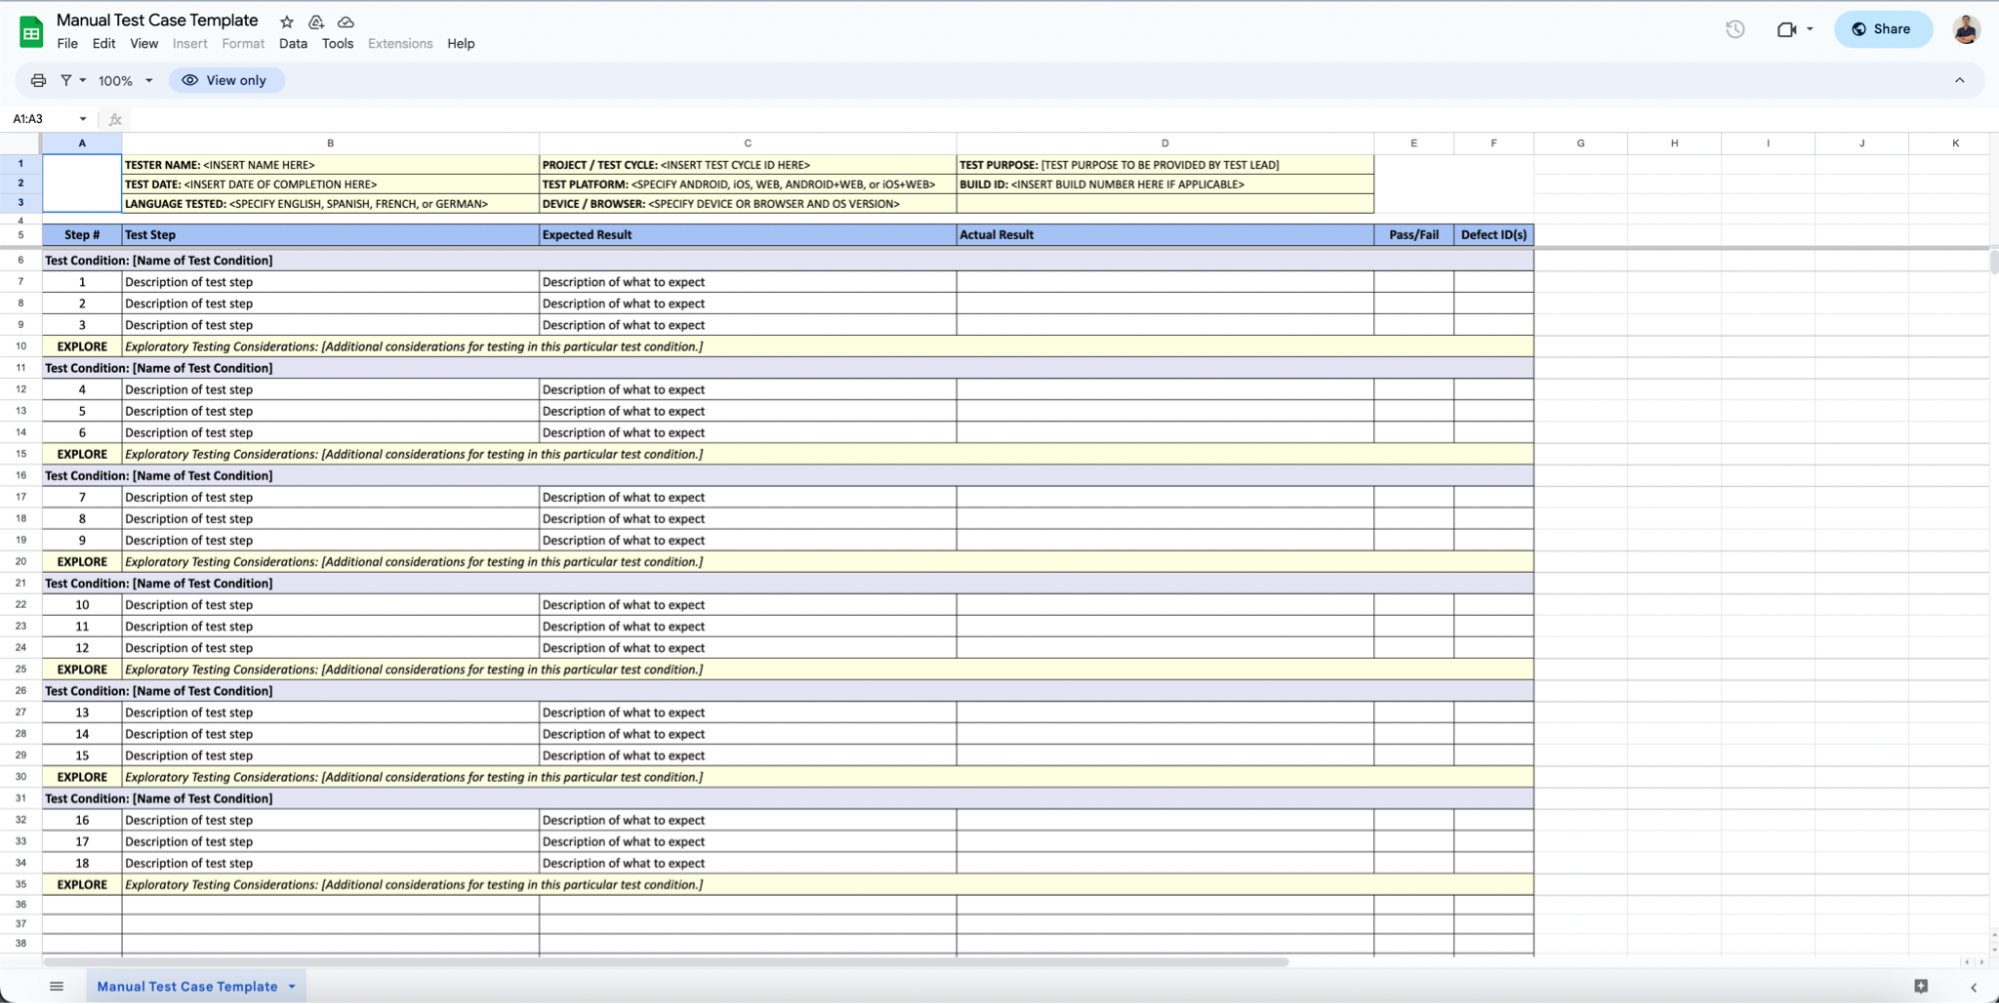
Task: Check document cloud save status
Action: [x=346, y=21]
